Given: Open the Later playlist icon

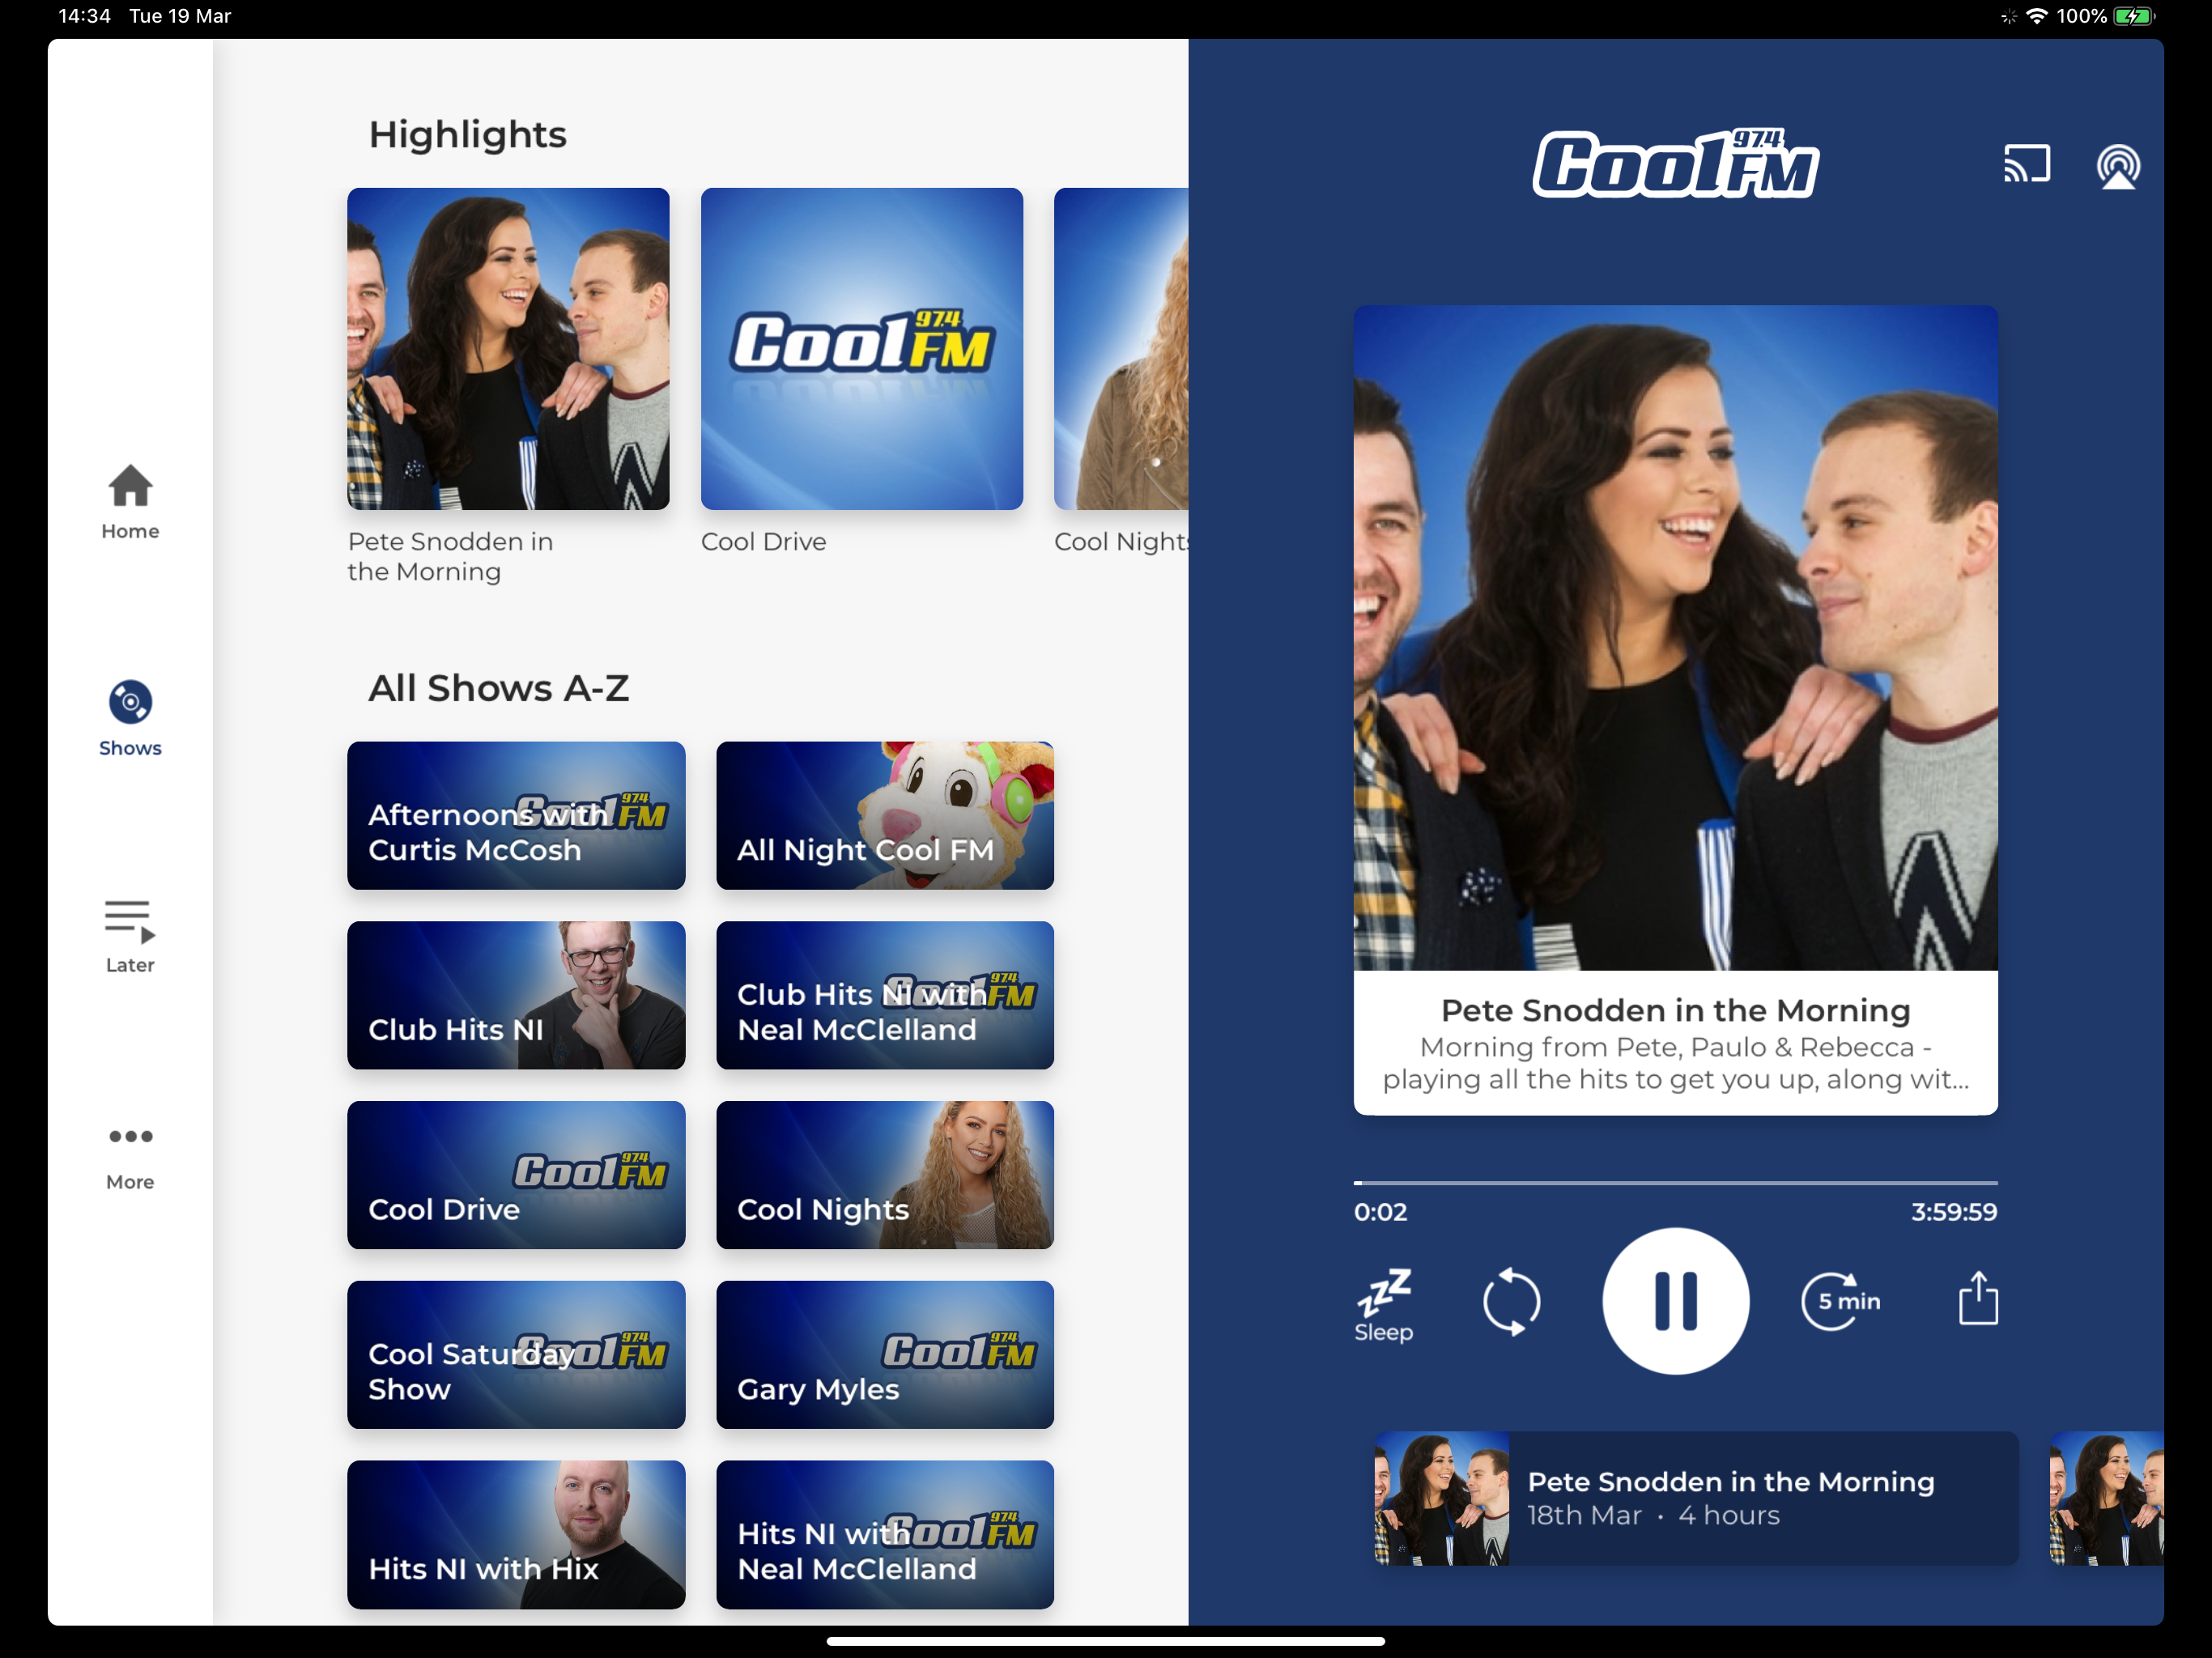Looking at the screenshot, I should (x=130, y=921).
